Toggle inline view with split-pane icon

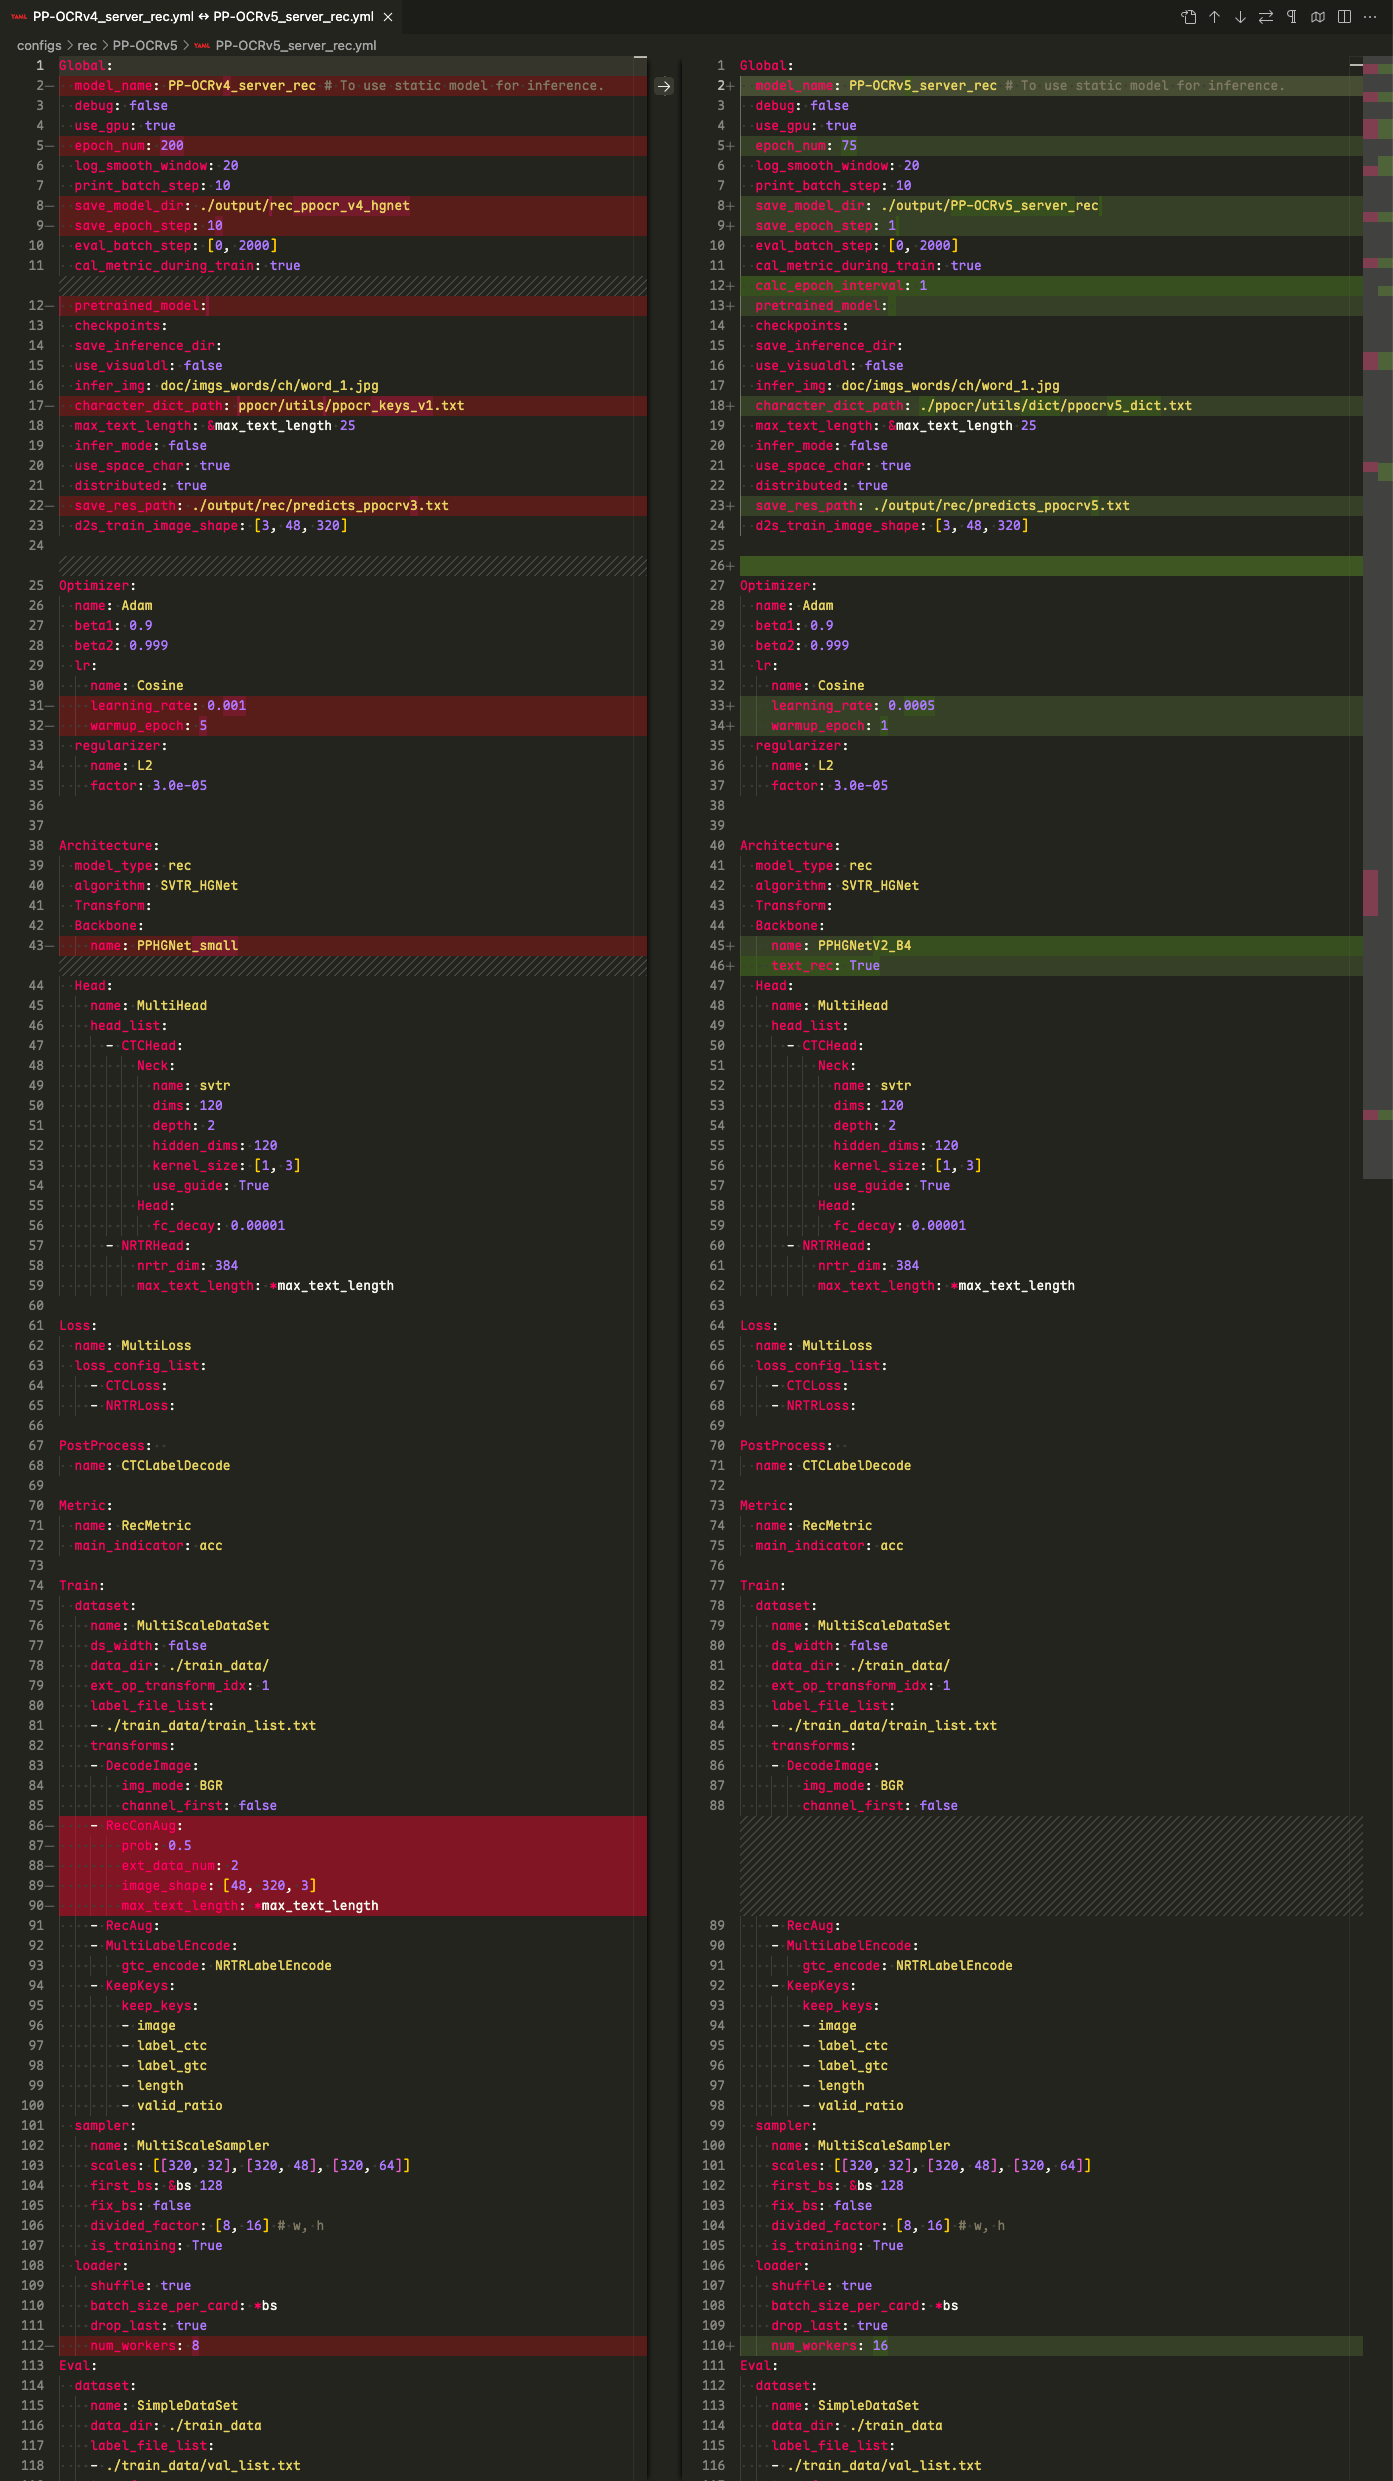(1344, 17)
